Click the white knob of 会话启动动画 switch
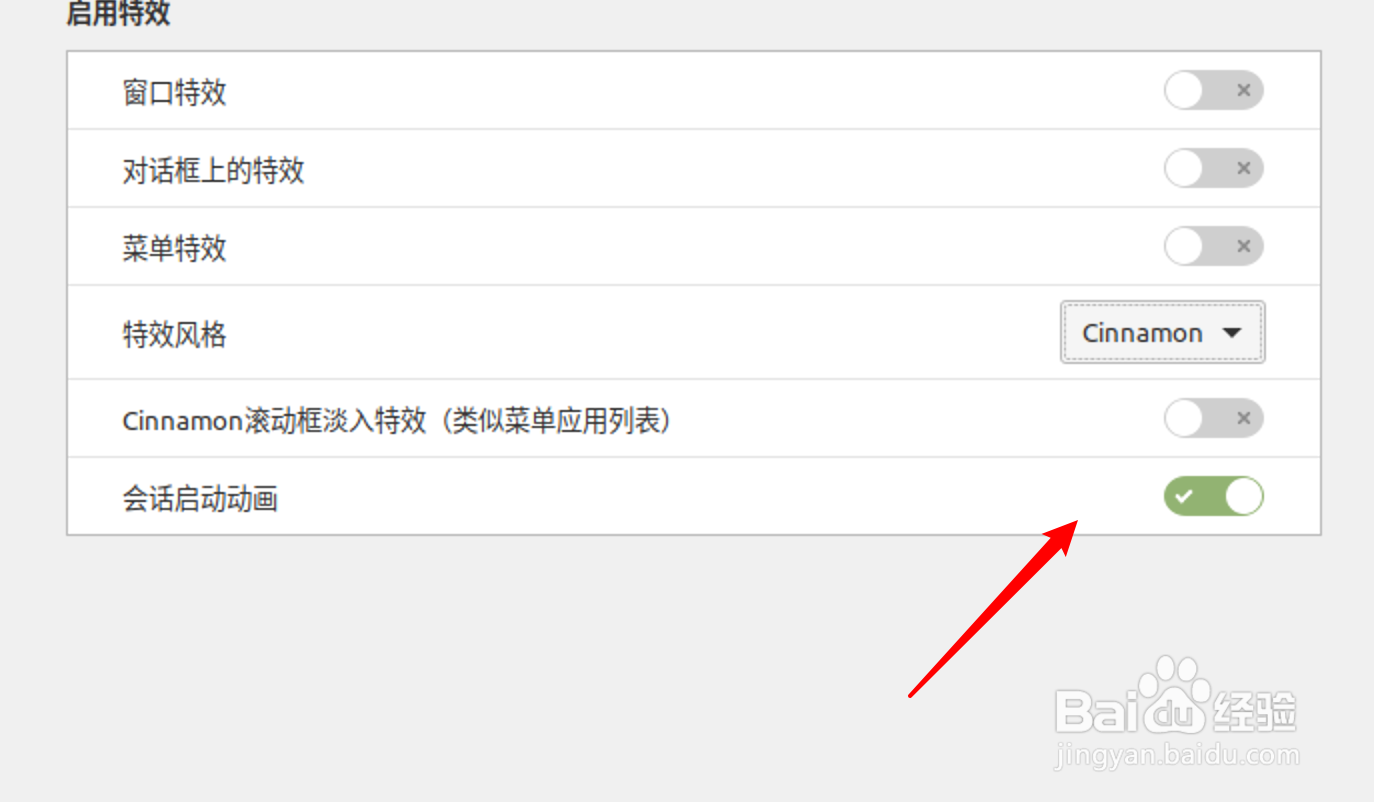Screen dimensions: 1374x802 [x=1244, y=496]
